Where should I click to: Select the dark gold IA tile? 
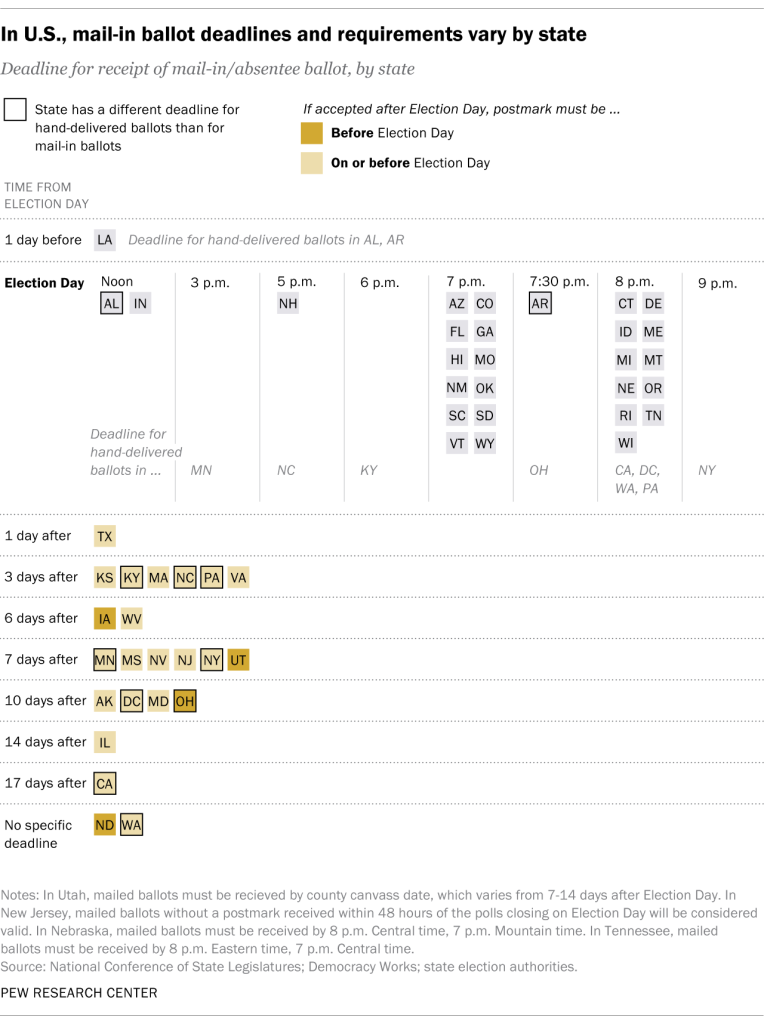point(104,618)
